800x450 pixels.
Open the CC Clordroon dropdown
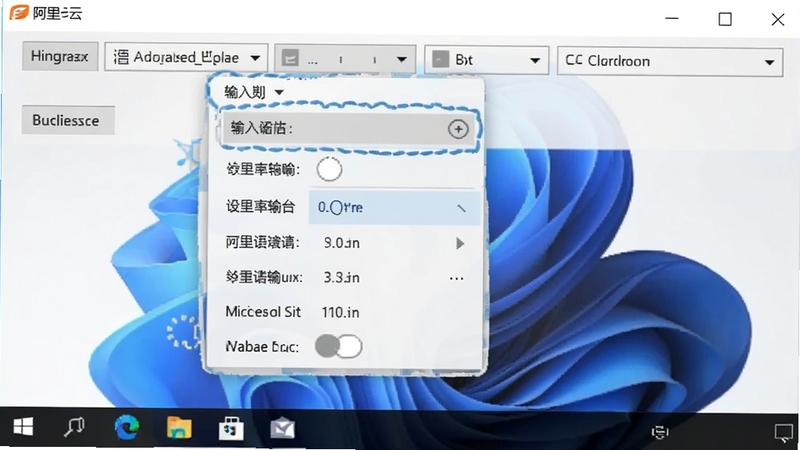670,62
